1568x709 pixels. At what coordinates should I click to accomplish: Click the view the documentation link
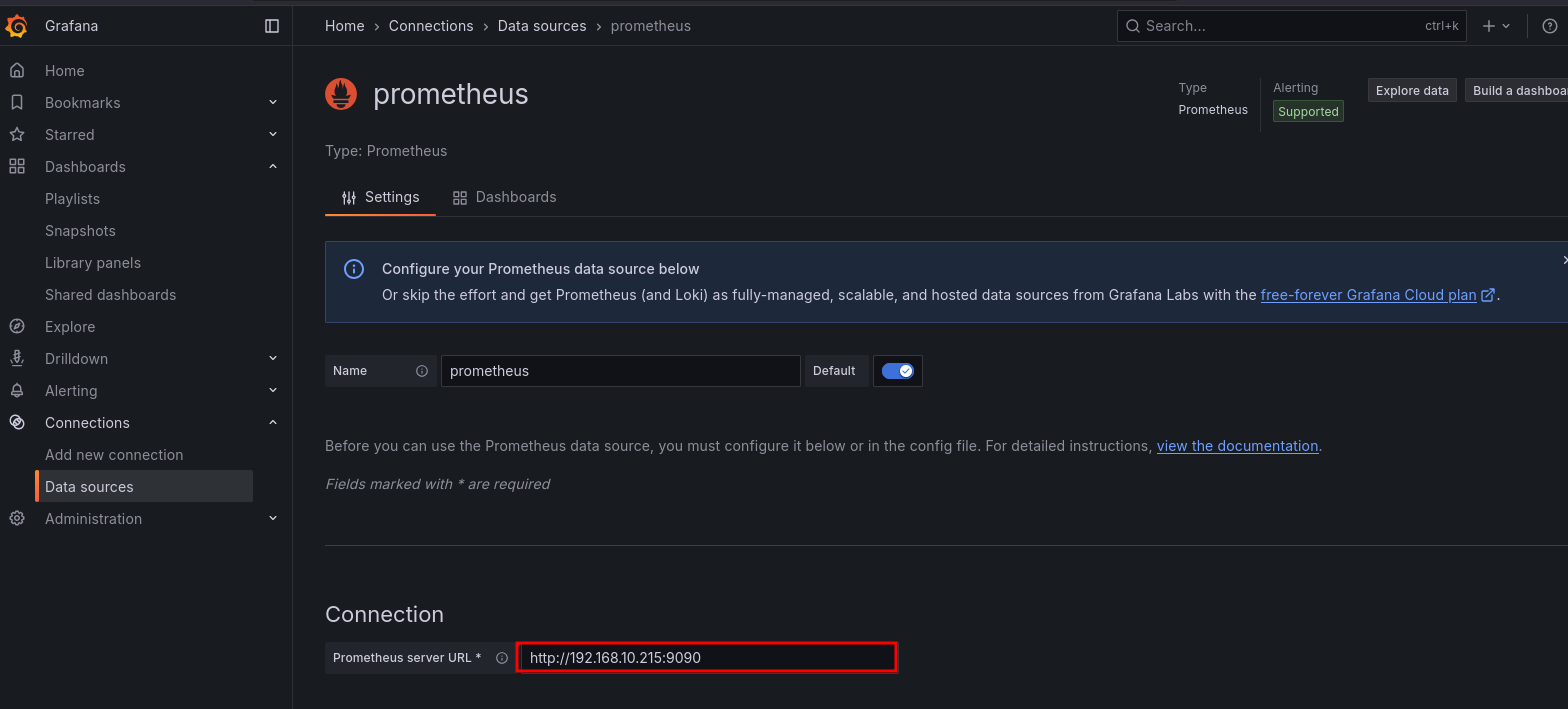[1237, 446]
